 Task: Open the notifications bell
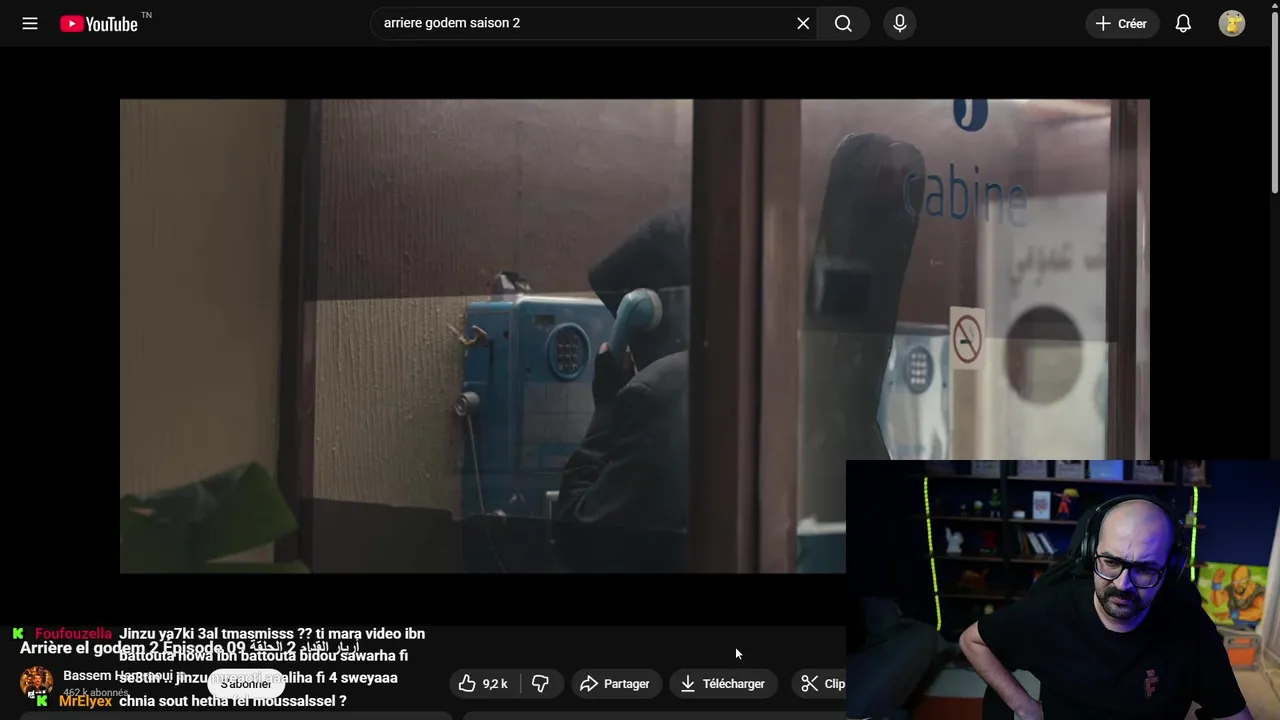coord(1183,23)
